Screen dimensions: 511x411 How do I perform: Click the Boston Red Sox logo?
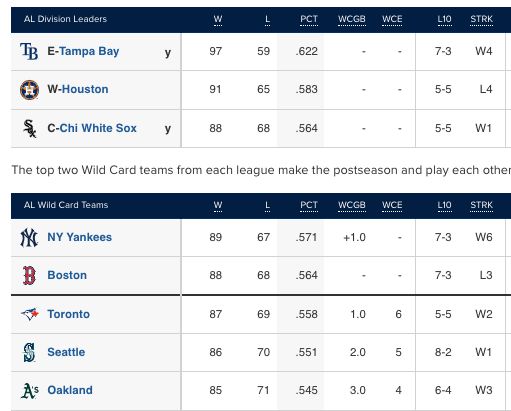point(29,275)
